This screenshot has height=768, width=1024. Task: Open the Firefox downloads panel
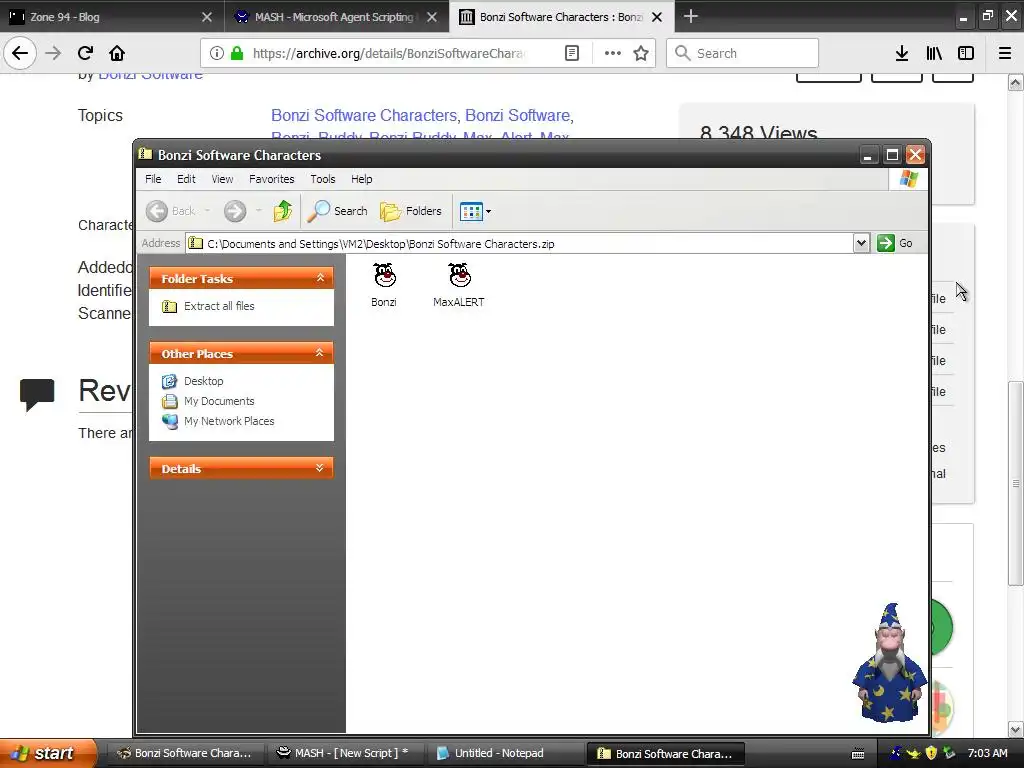pos(902,54)
